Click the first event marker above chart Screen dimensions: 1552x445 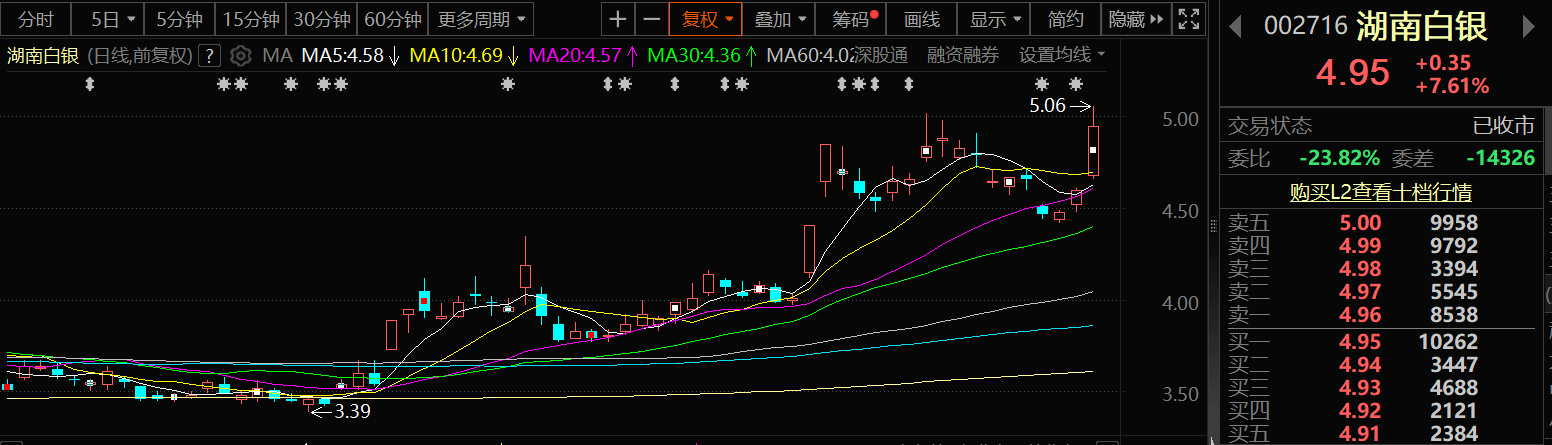tap(90, 85)
